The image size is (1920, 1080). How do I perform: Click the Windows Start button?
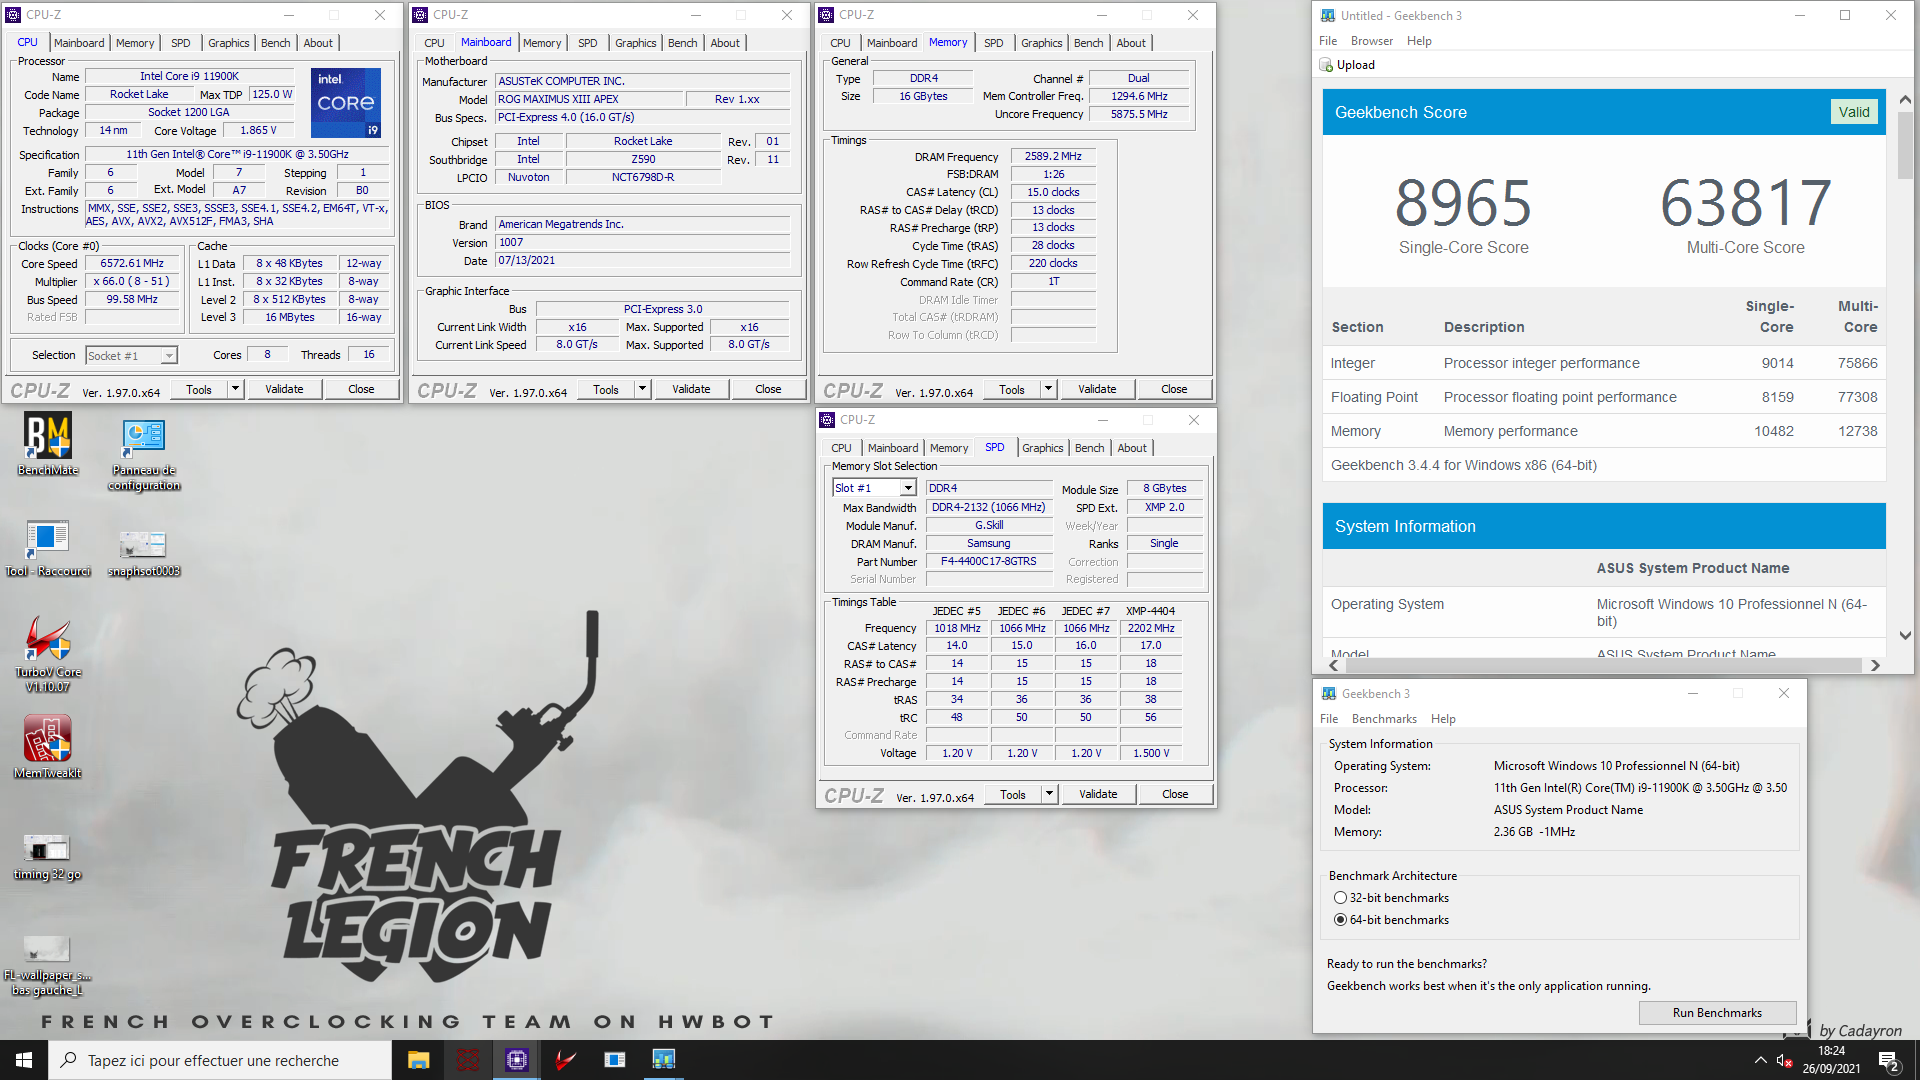pyautogui.click(x=24, y=1060)
